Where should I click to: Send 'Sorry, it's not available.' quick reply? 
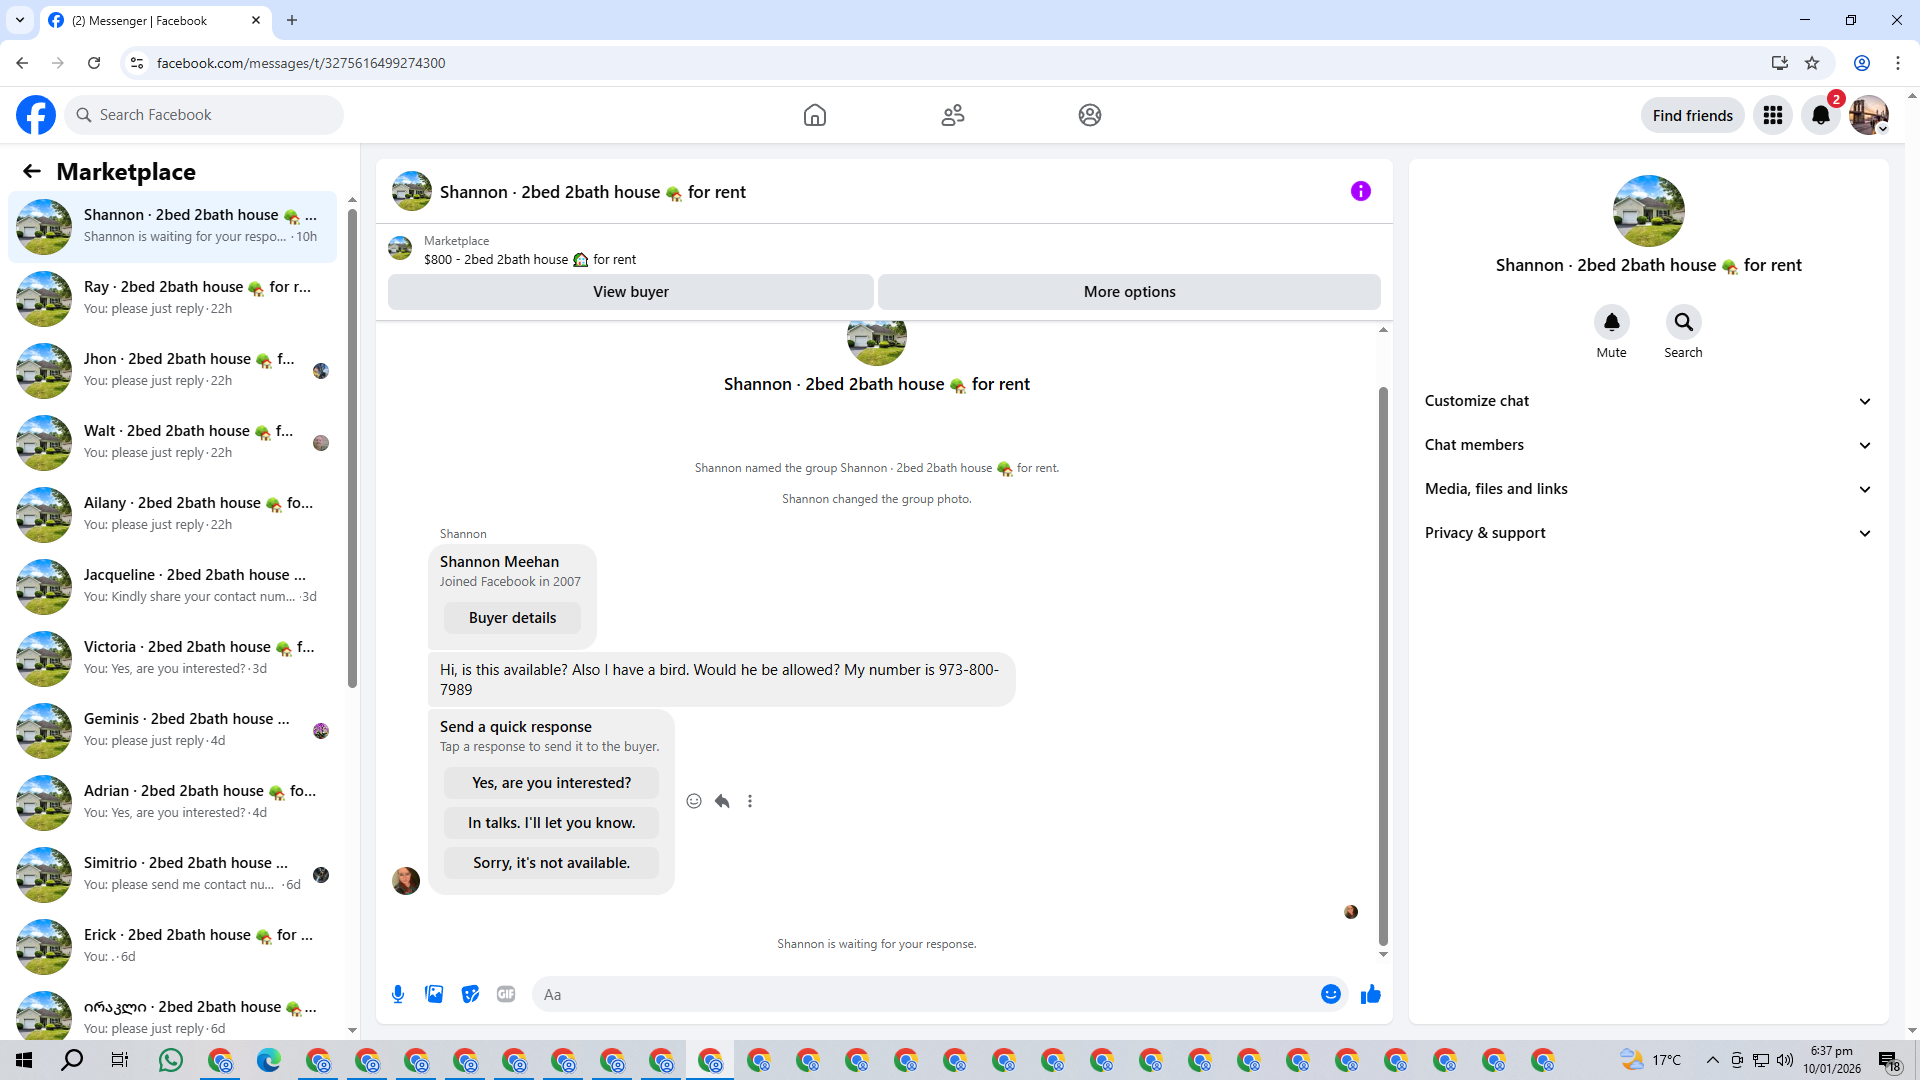(551, 863)
